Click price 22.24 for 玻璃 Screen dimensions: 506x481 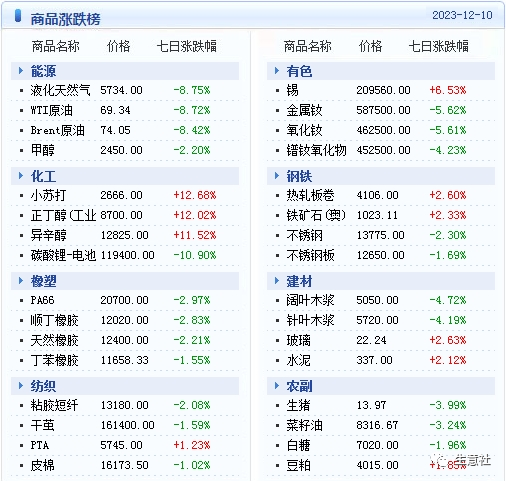click(371, 340)
